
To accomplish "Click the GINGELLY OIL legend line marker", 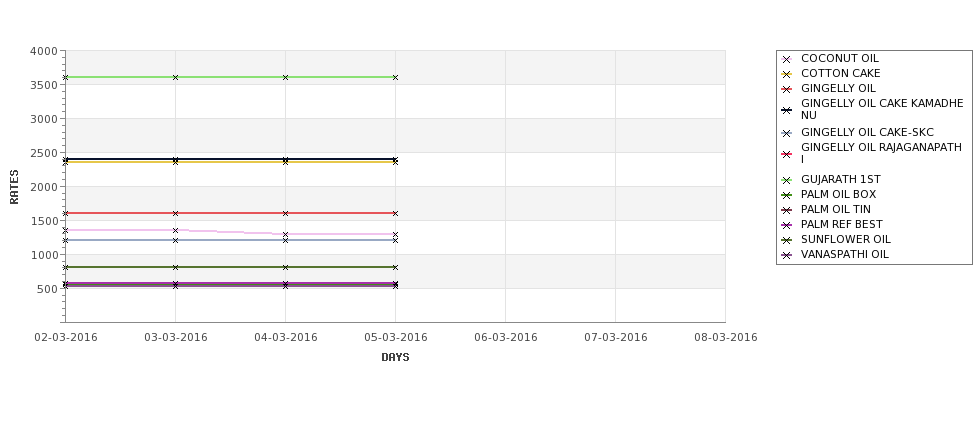I will (x=786, y=89).
